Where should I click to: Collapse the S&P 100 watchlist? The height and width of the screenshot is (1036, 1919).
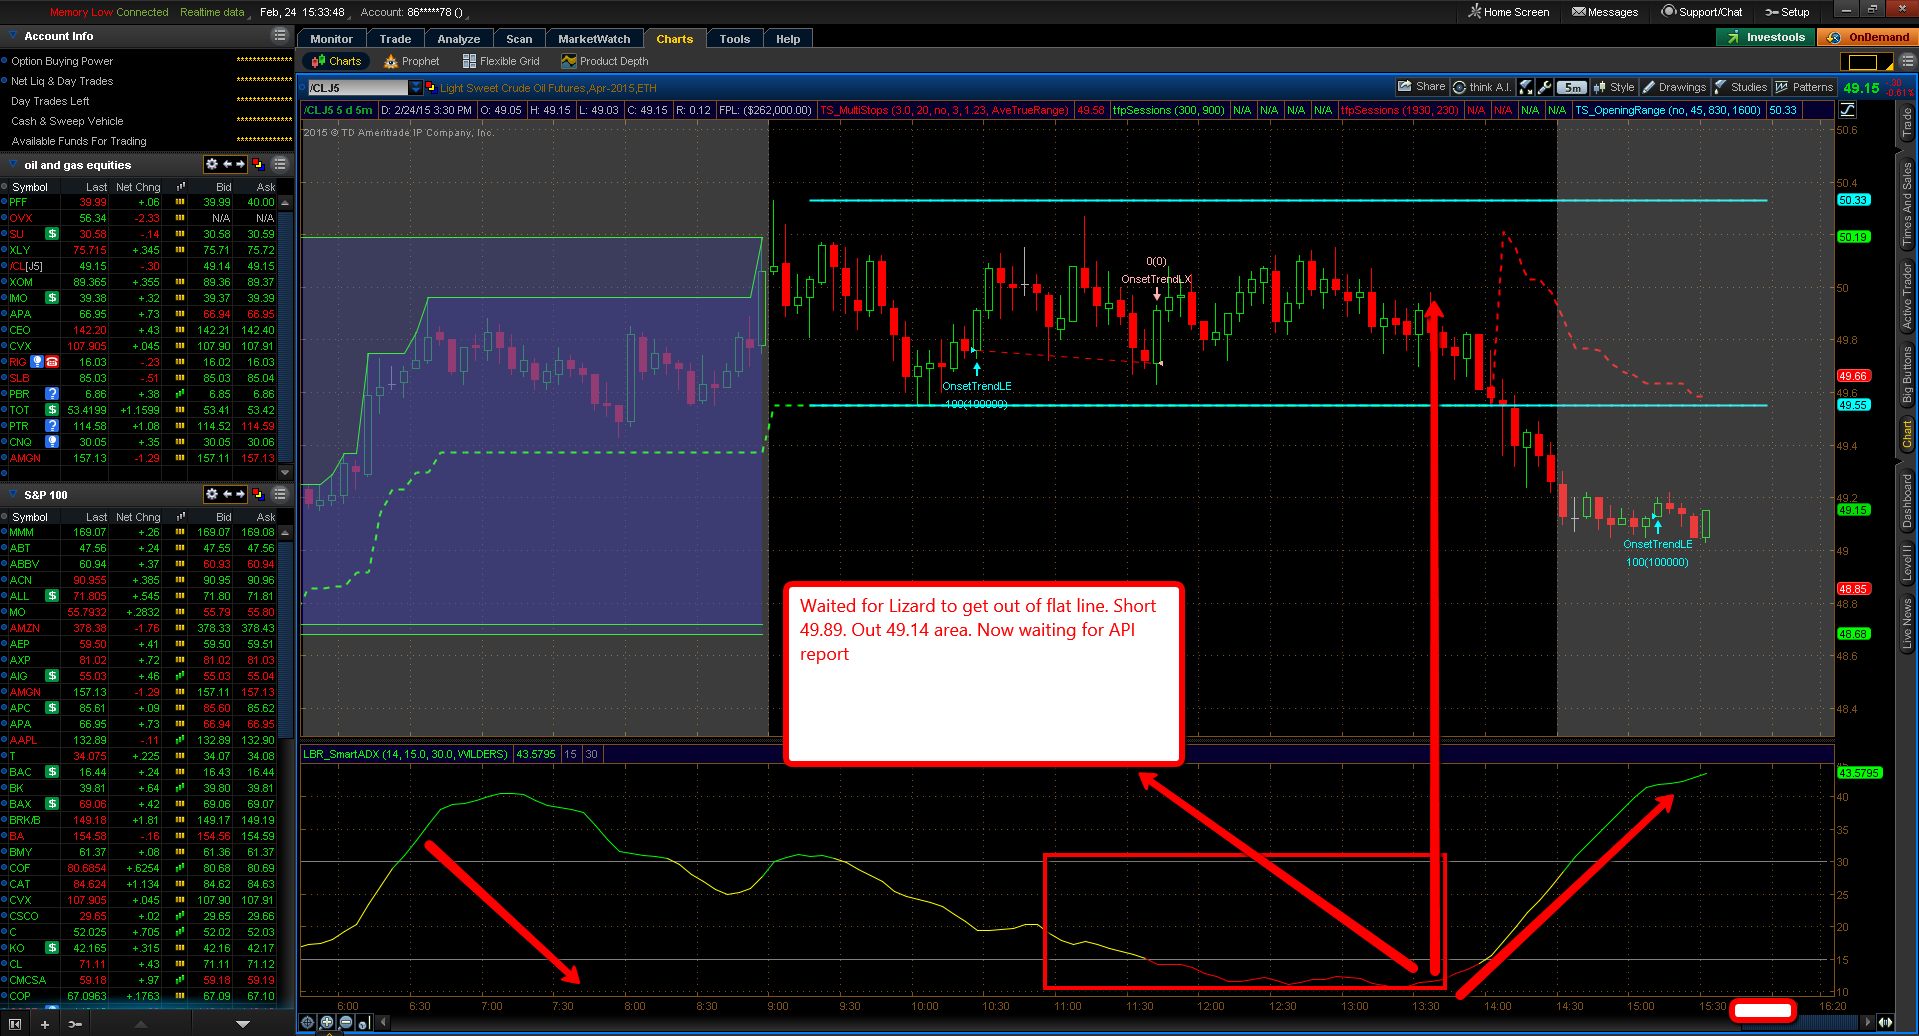click(14, 495)
